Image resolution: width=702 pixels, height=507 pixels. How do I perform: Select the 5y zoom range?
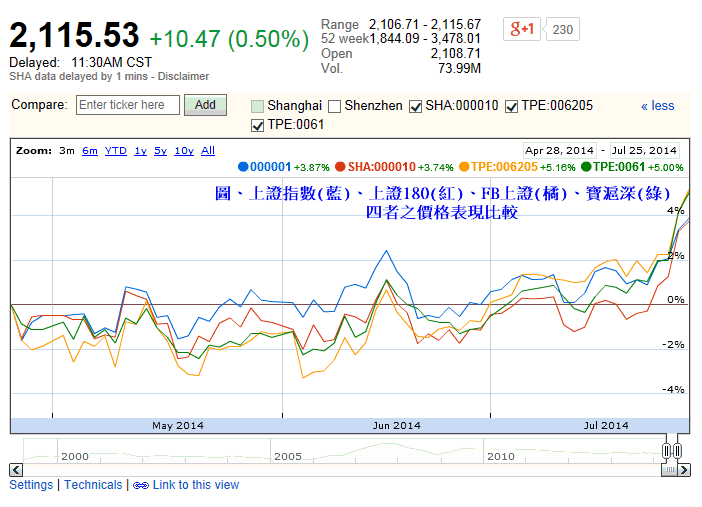[x=160, y=150]
